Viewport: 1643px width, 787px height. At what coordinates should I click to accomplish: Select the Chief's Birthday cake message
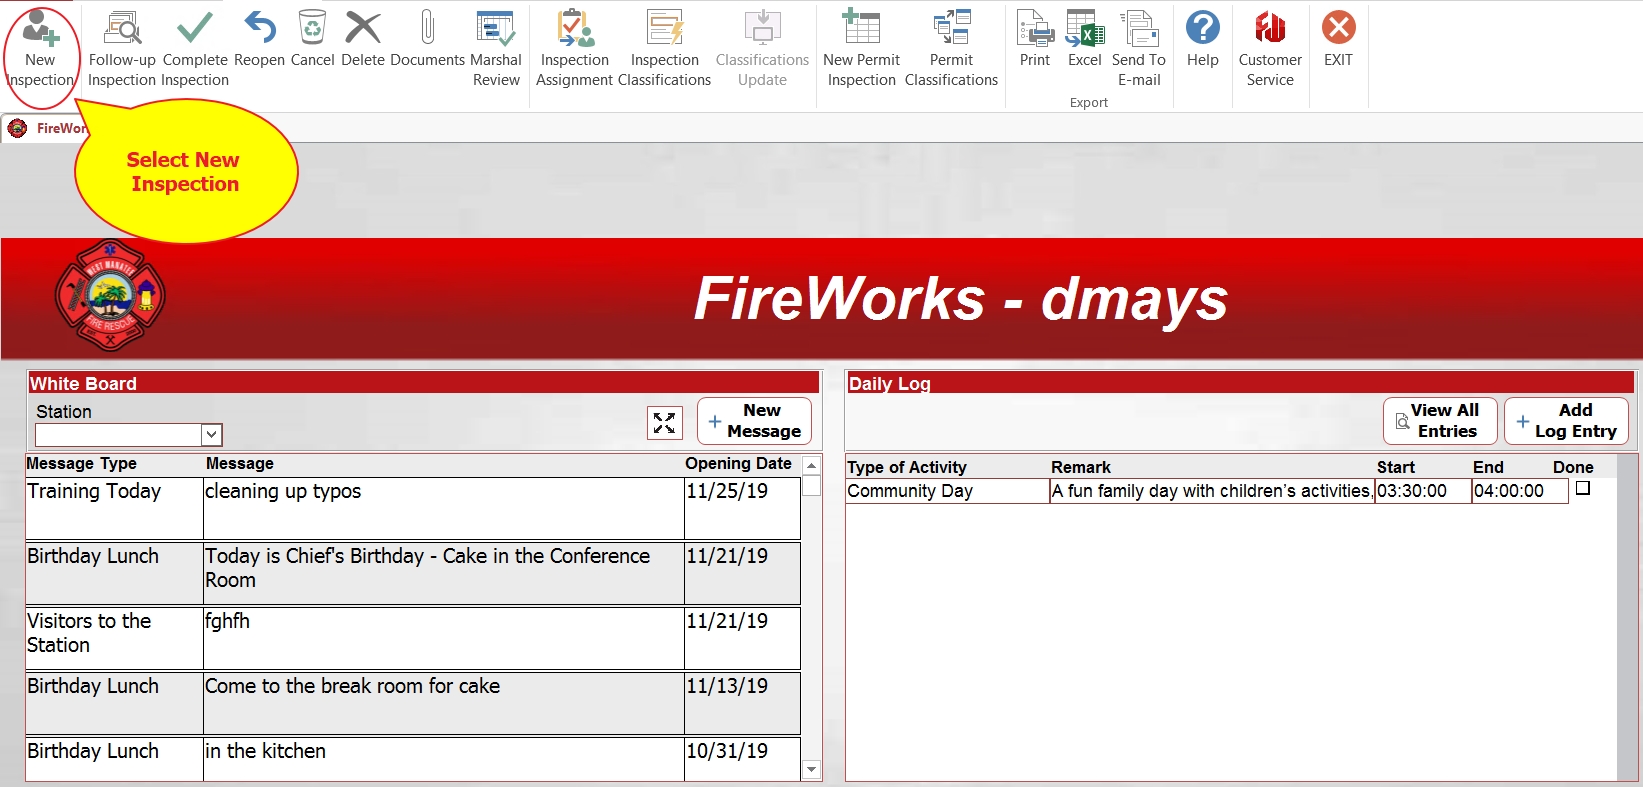[x=444, y=573]
